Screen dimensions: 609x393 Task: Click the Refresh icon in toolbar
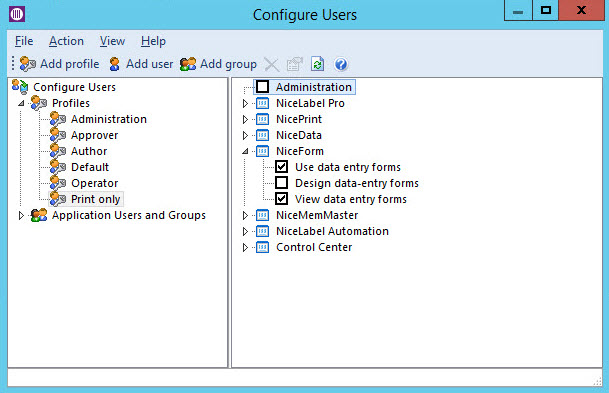(317, 64)
